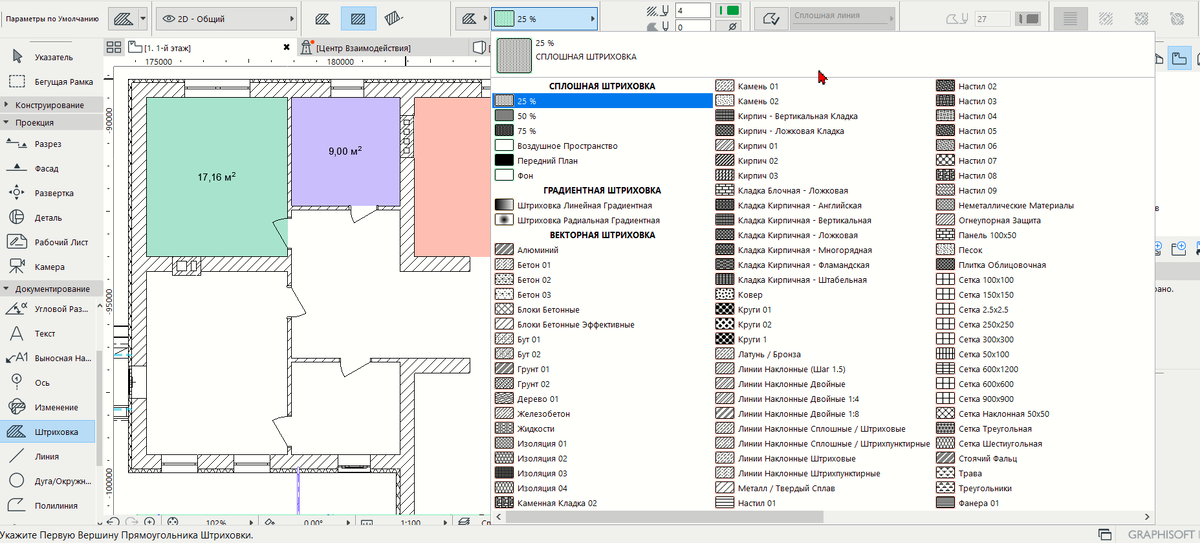Open the Рабочий Лист worksheet tool
The height and width of the screenshot is (543, 1200).
[x=48, y=242]
